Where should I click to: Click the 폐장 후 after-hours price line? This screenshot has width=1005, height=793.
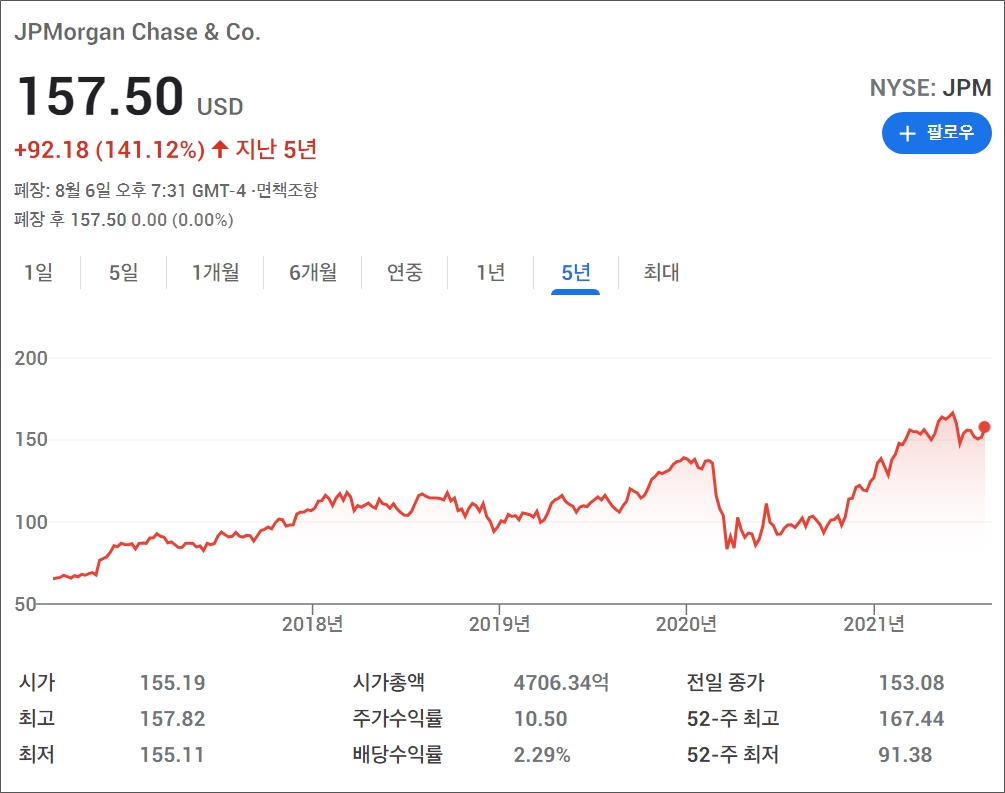click(x=124, y=220)
